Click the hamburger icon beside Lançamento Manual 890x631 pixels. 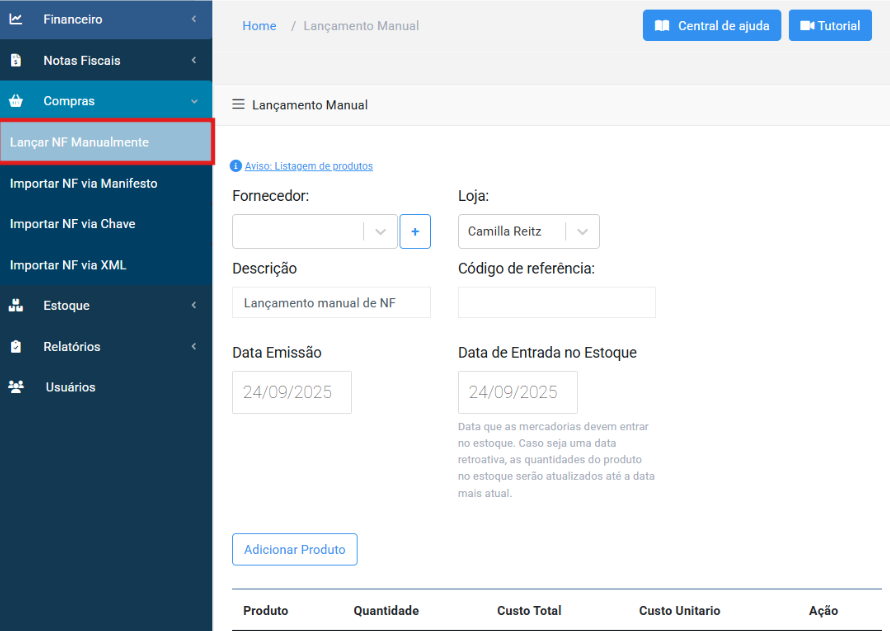pyautogui.click(x=238, y=105)
